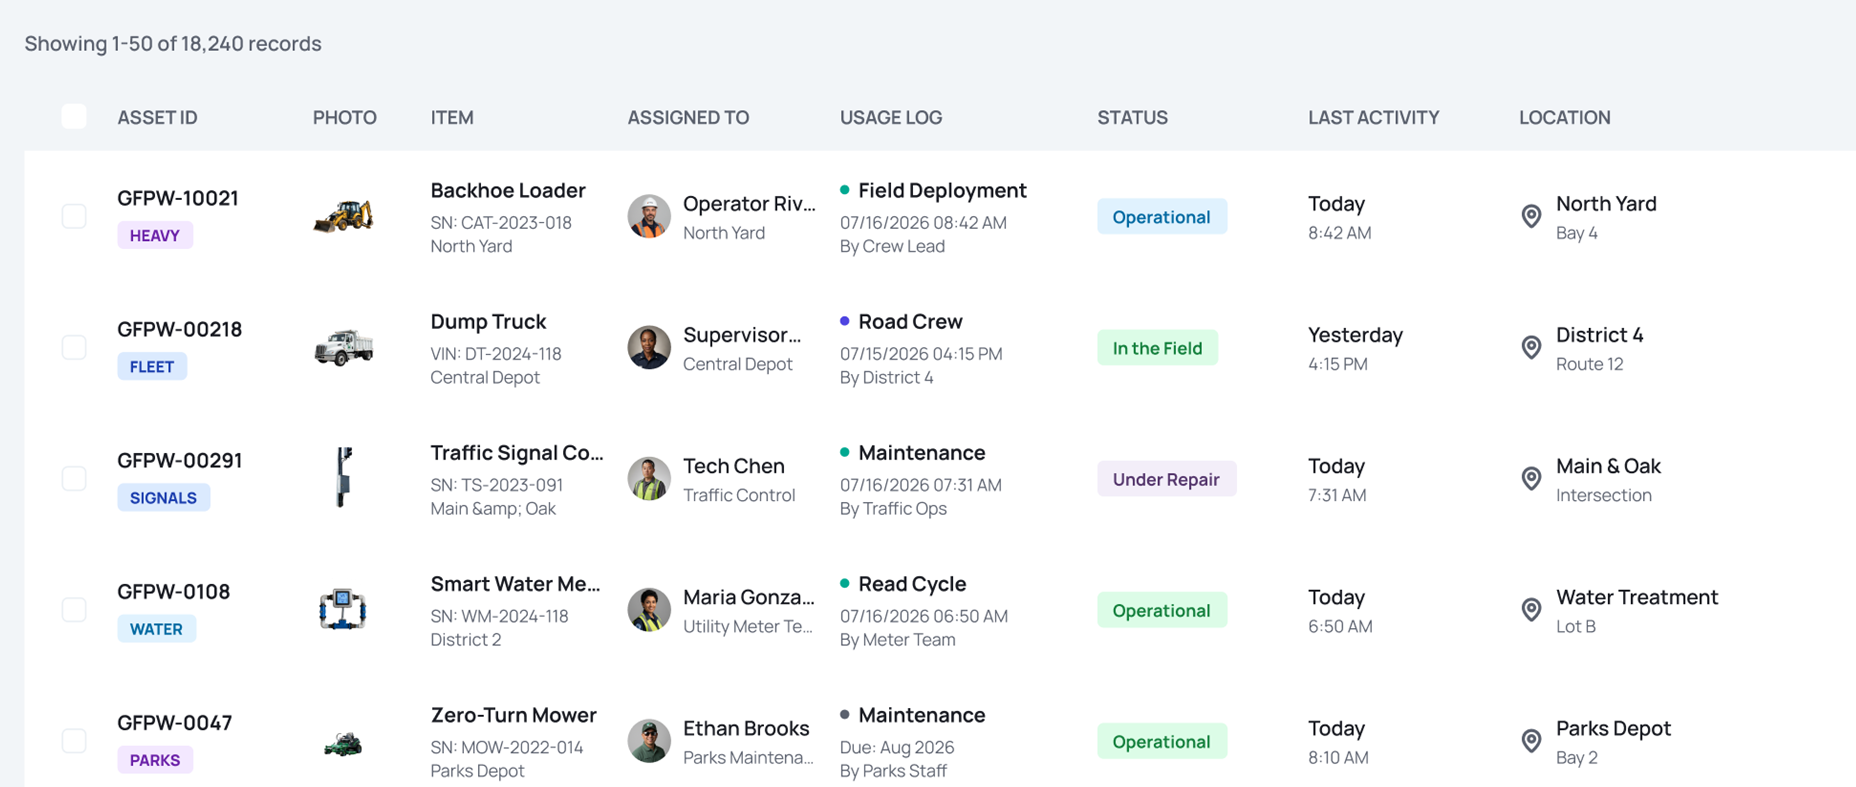1856x787 pixels.
Task: Open asset ID GFPW-00218
Action: 179,329
